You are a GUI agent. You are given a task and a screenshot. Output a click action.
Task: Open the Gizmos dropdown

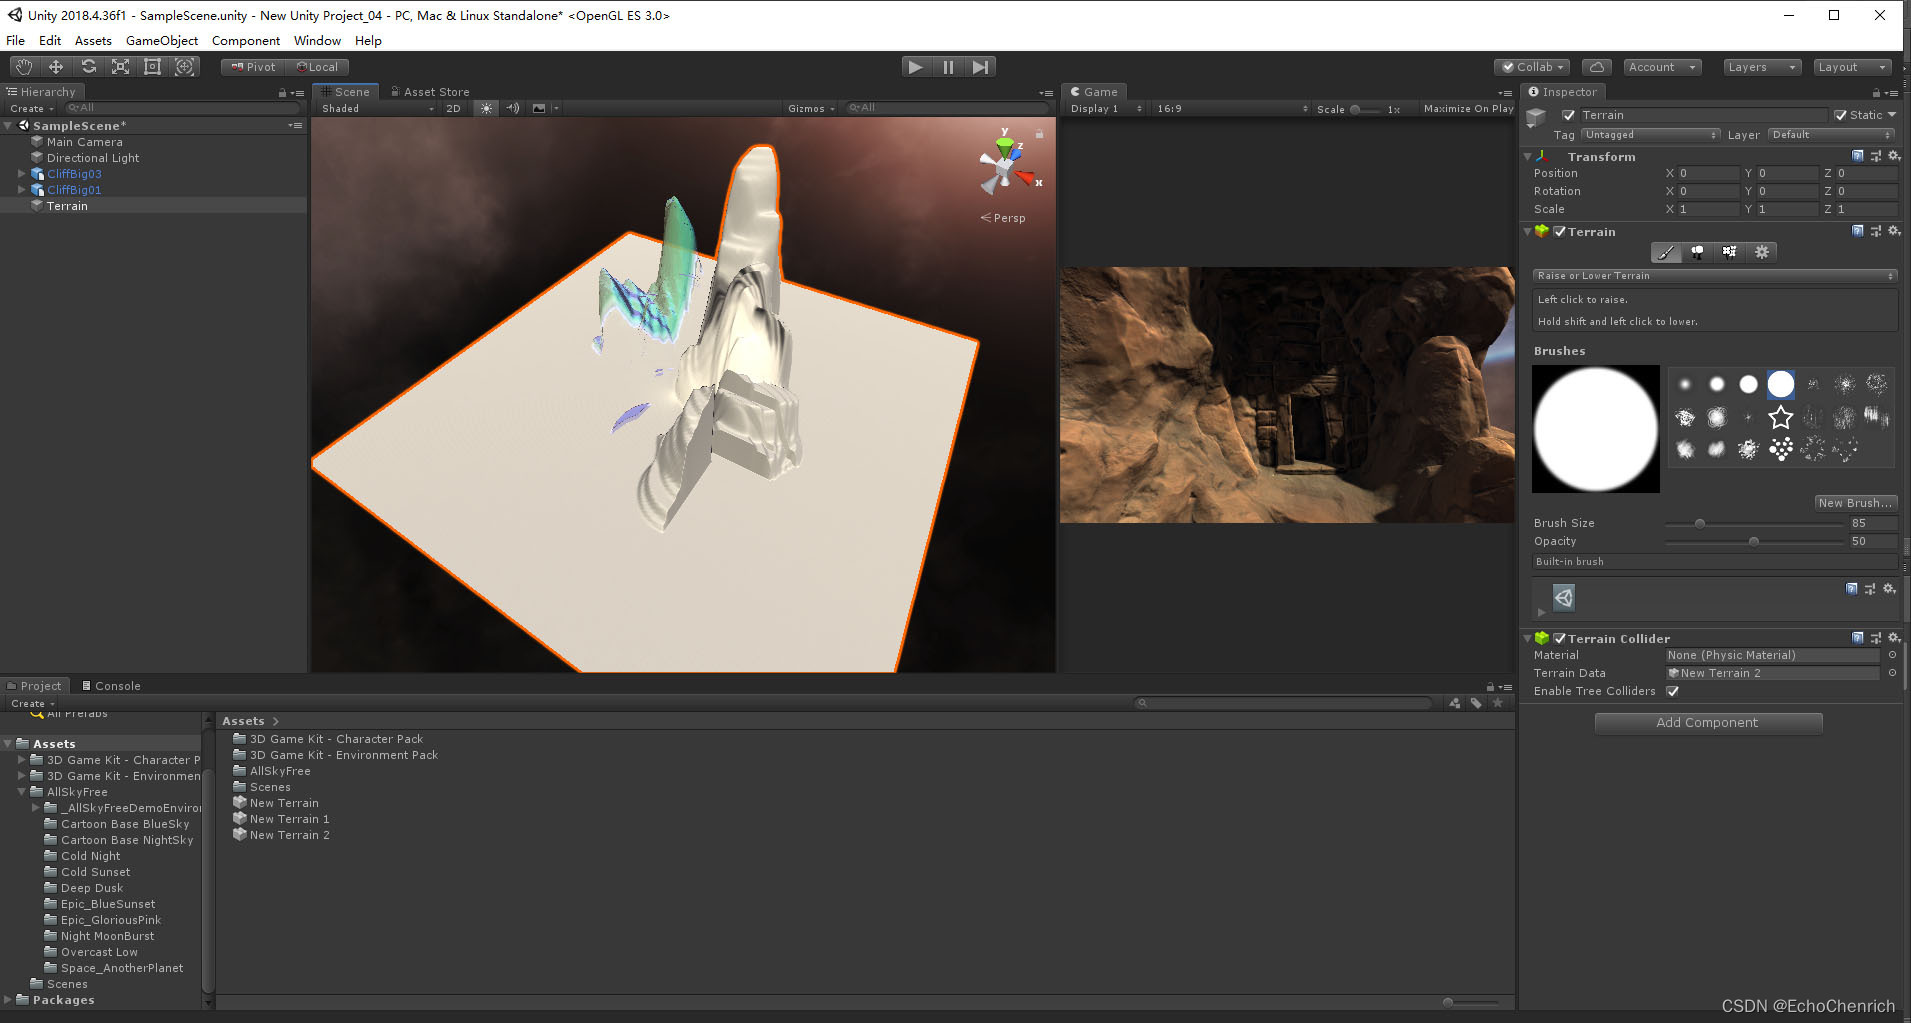click(x=811, y=108)
